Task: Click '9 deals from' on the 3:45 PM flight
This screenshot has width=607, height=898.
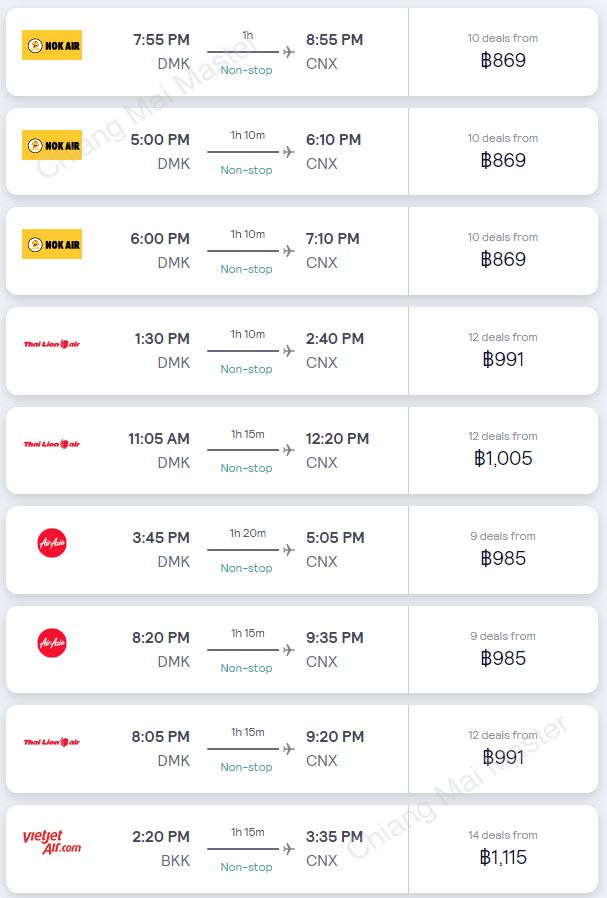Action: (x=503, y=536)
